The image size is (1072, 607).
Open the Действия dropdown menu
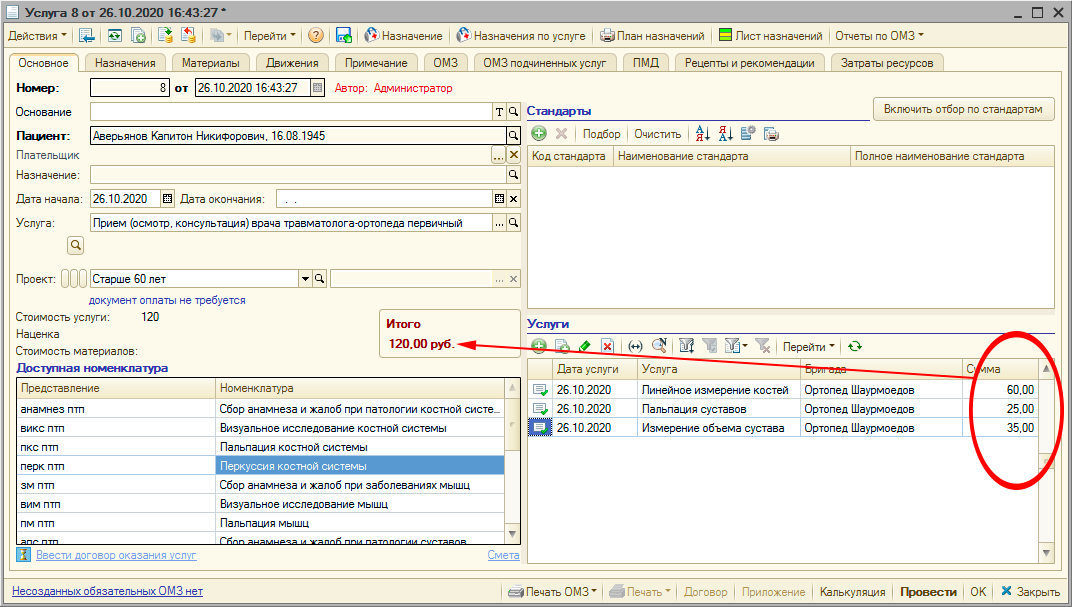tap(38, 36)
